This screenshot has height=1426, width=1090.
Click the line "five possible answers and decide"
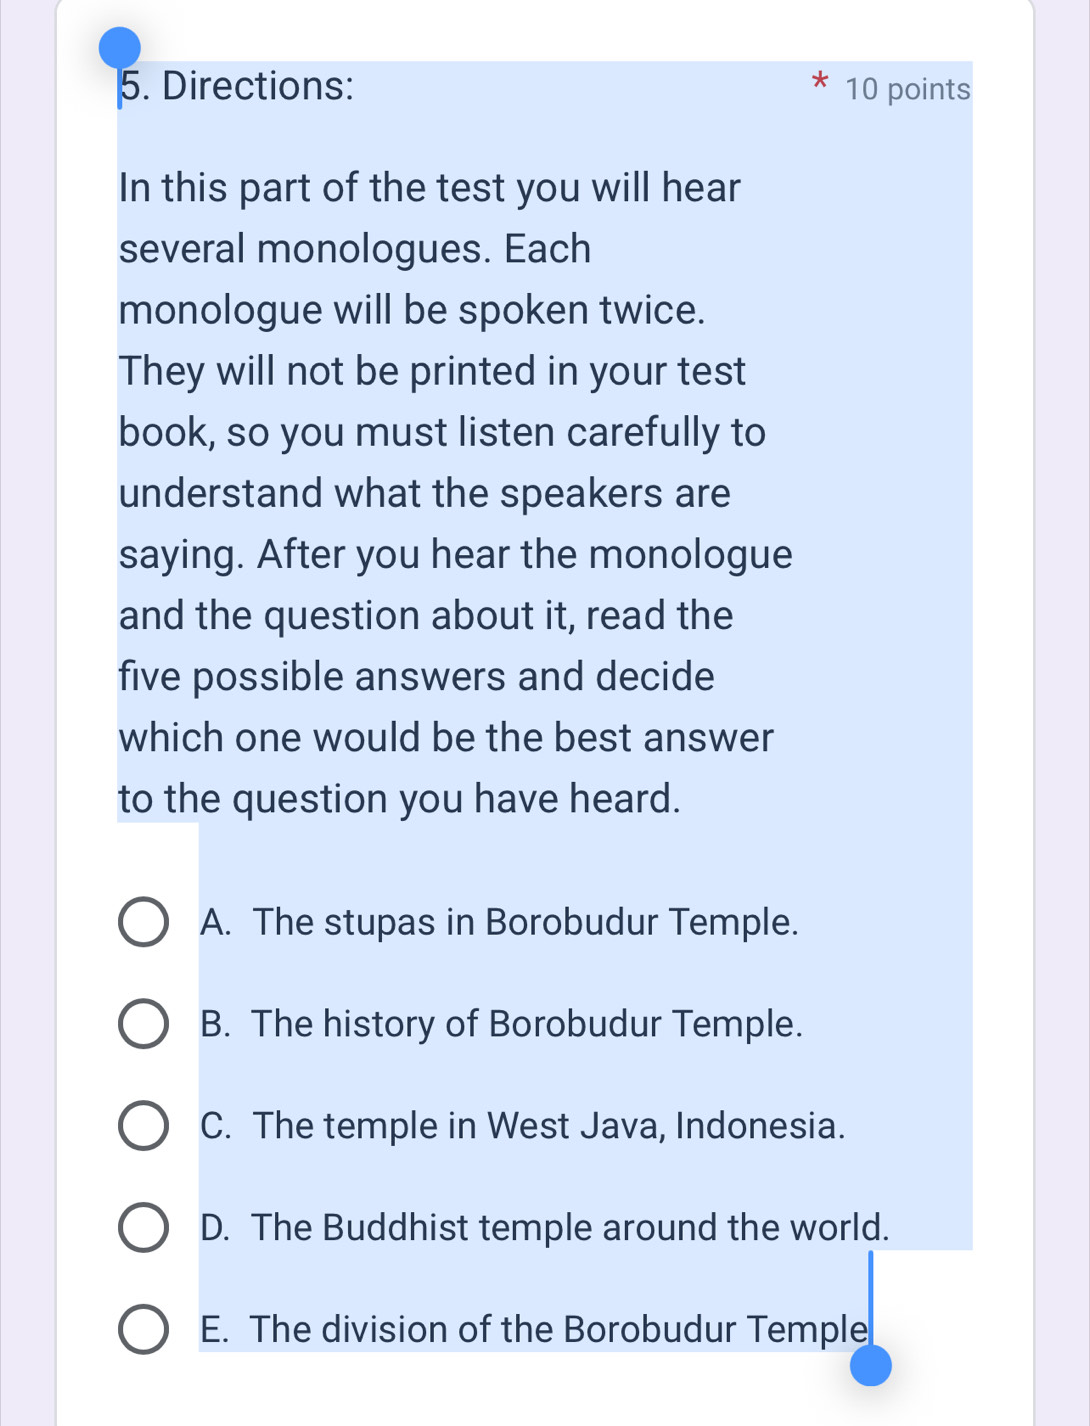[416, 677]
